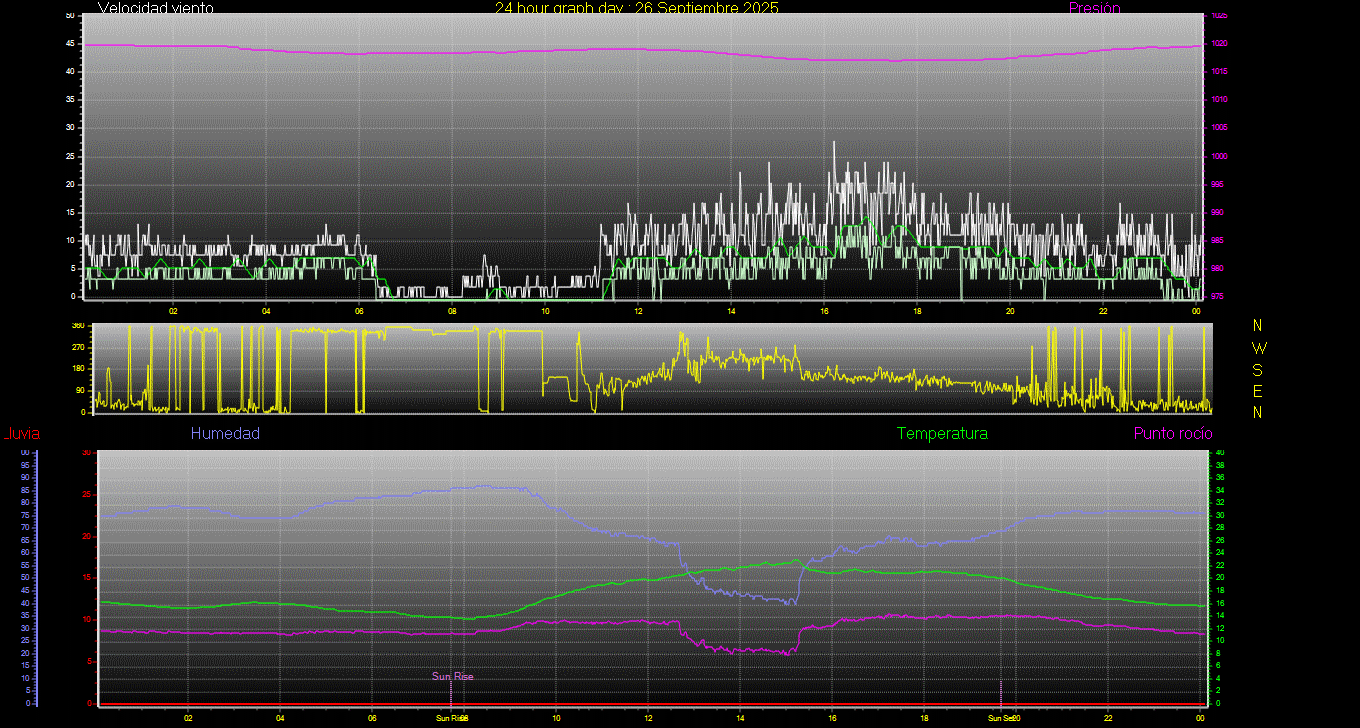Click the 'Sun Rise' label inside the lower graph
Image resolution: width=1360 pixels, height=728 pixels.
(x=452, y=677)
